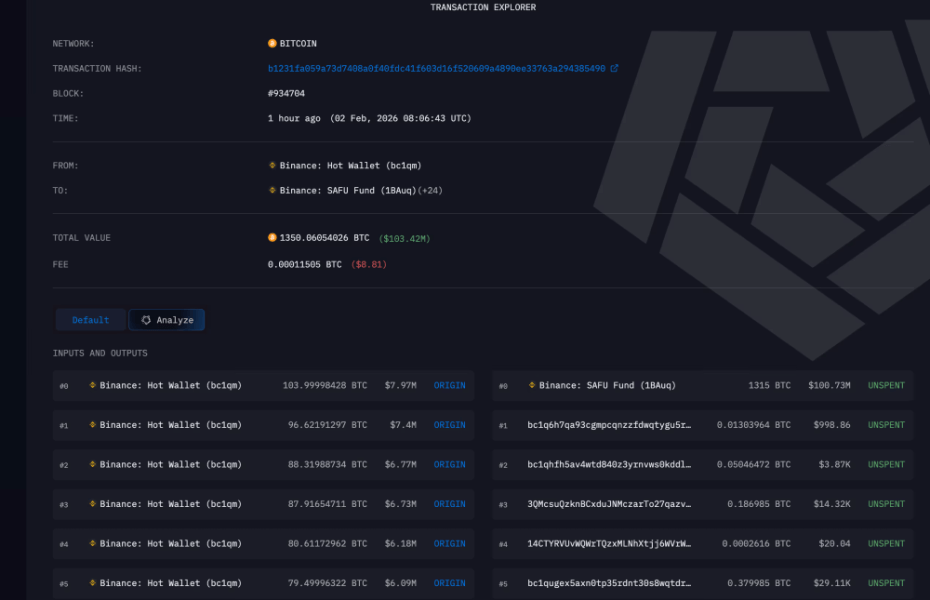
Task: Open Hot Wallet address in input #0 row
Action: tap(171, 385)
